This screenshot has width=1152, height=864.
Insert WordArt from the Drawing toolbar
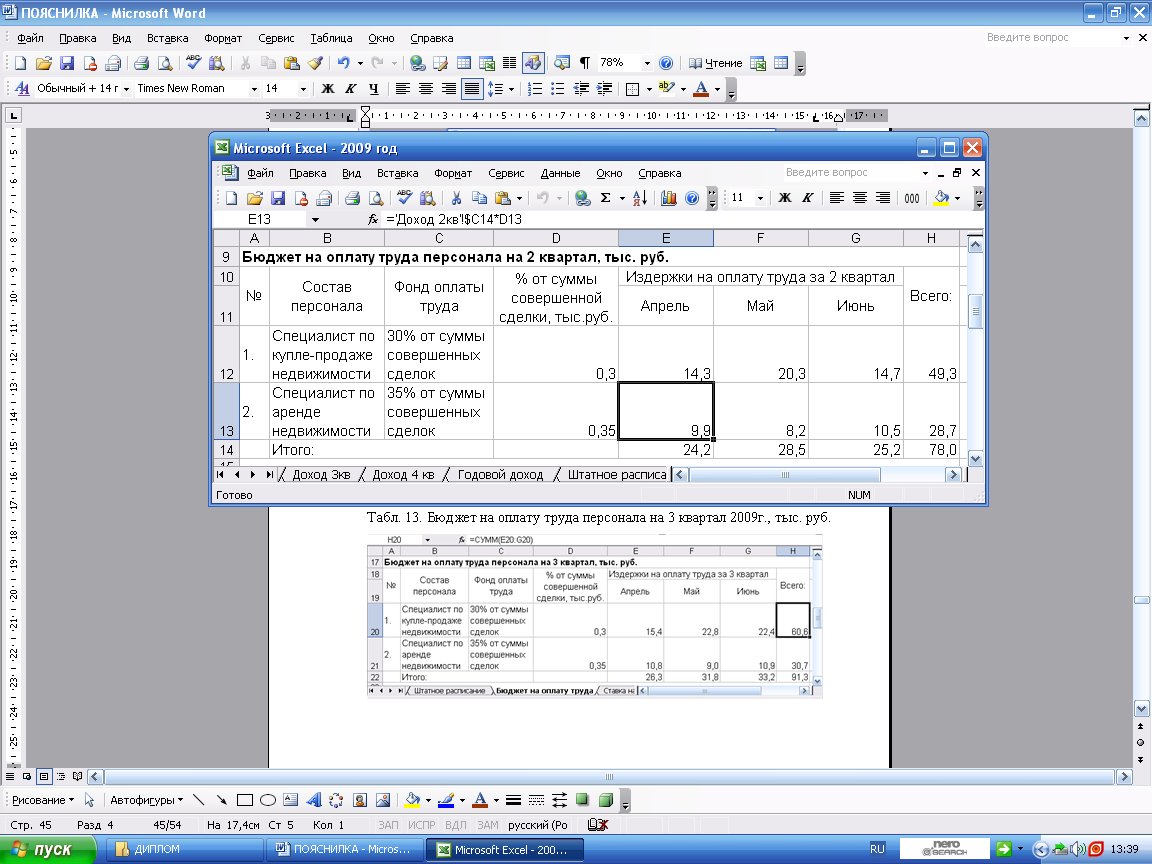(313, 800)
